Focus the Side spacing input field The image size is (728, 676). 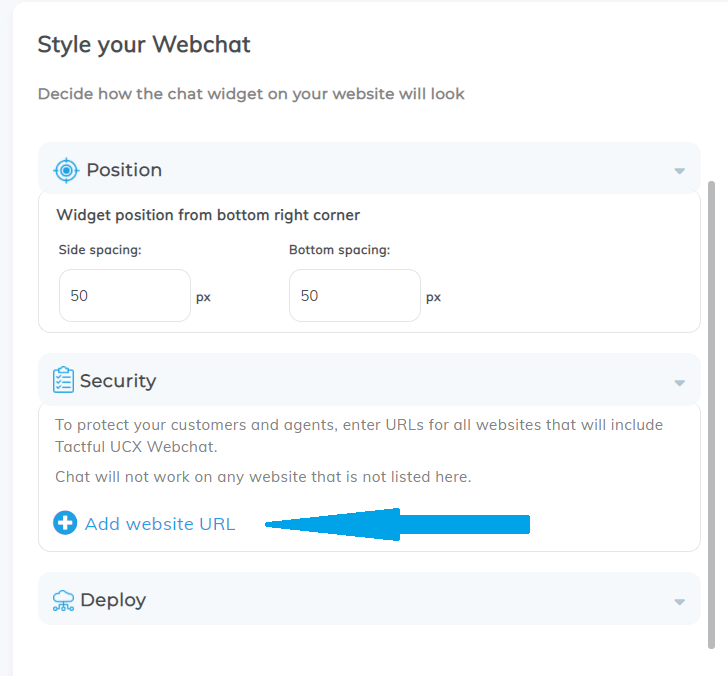[x=125, y=295]
